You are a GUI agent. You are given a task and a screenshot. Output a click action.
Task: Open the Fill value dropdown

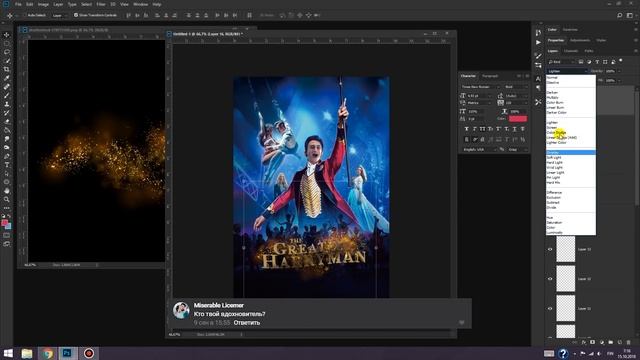619,80
